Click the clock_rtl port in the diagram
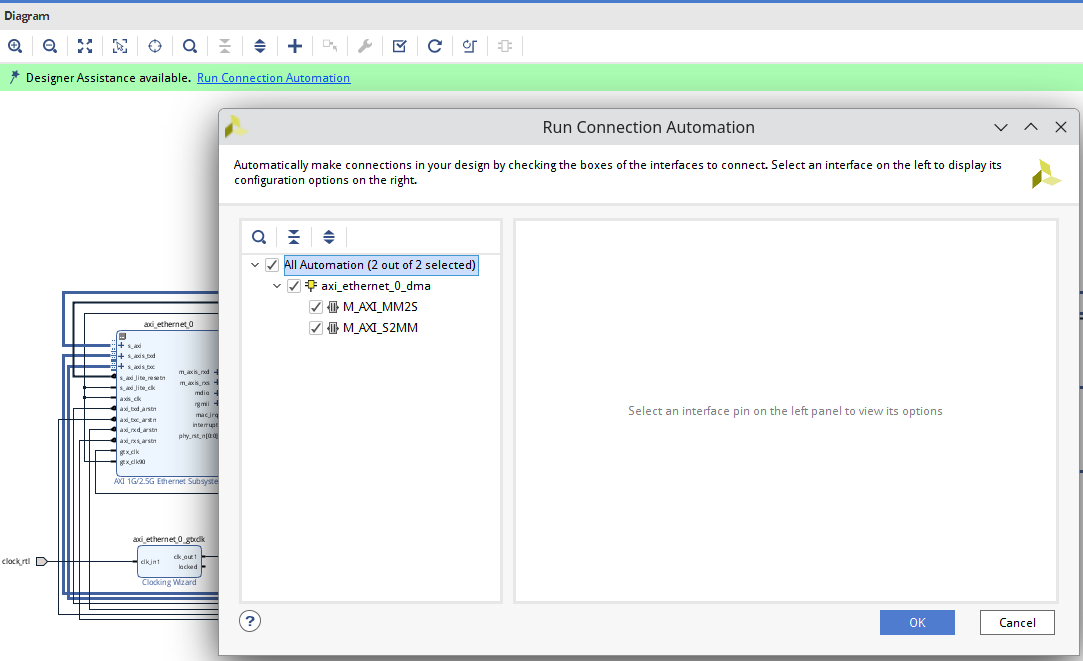1083x661 pixels. (x=41, y=561)
